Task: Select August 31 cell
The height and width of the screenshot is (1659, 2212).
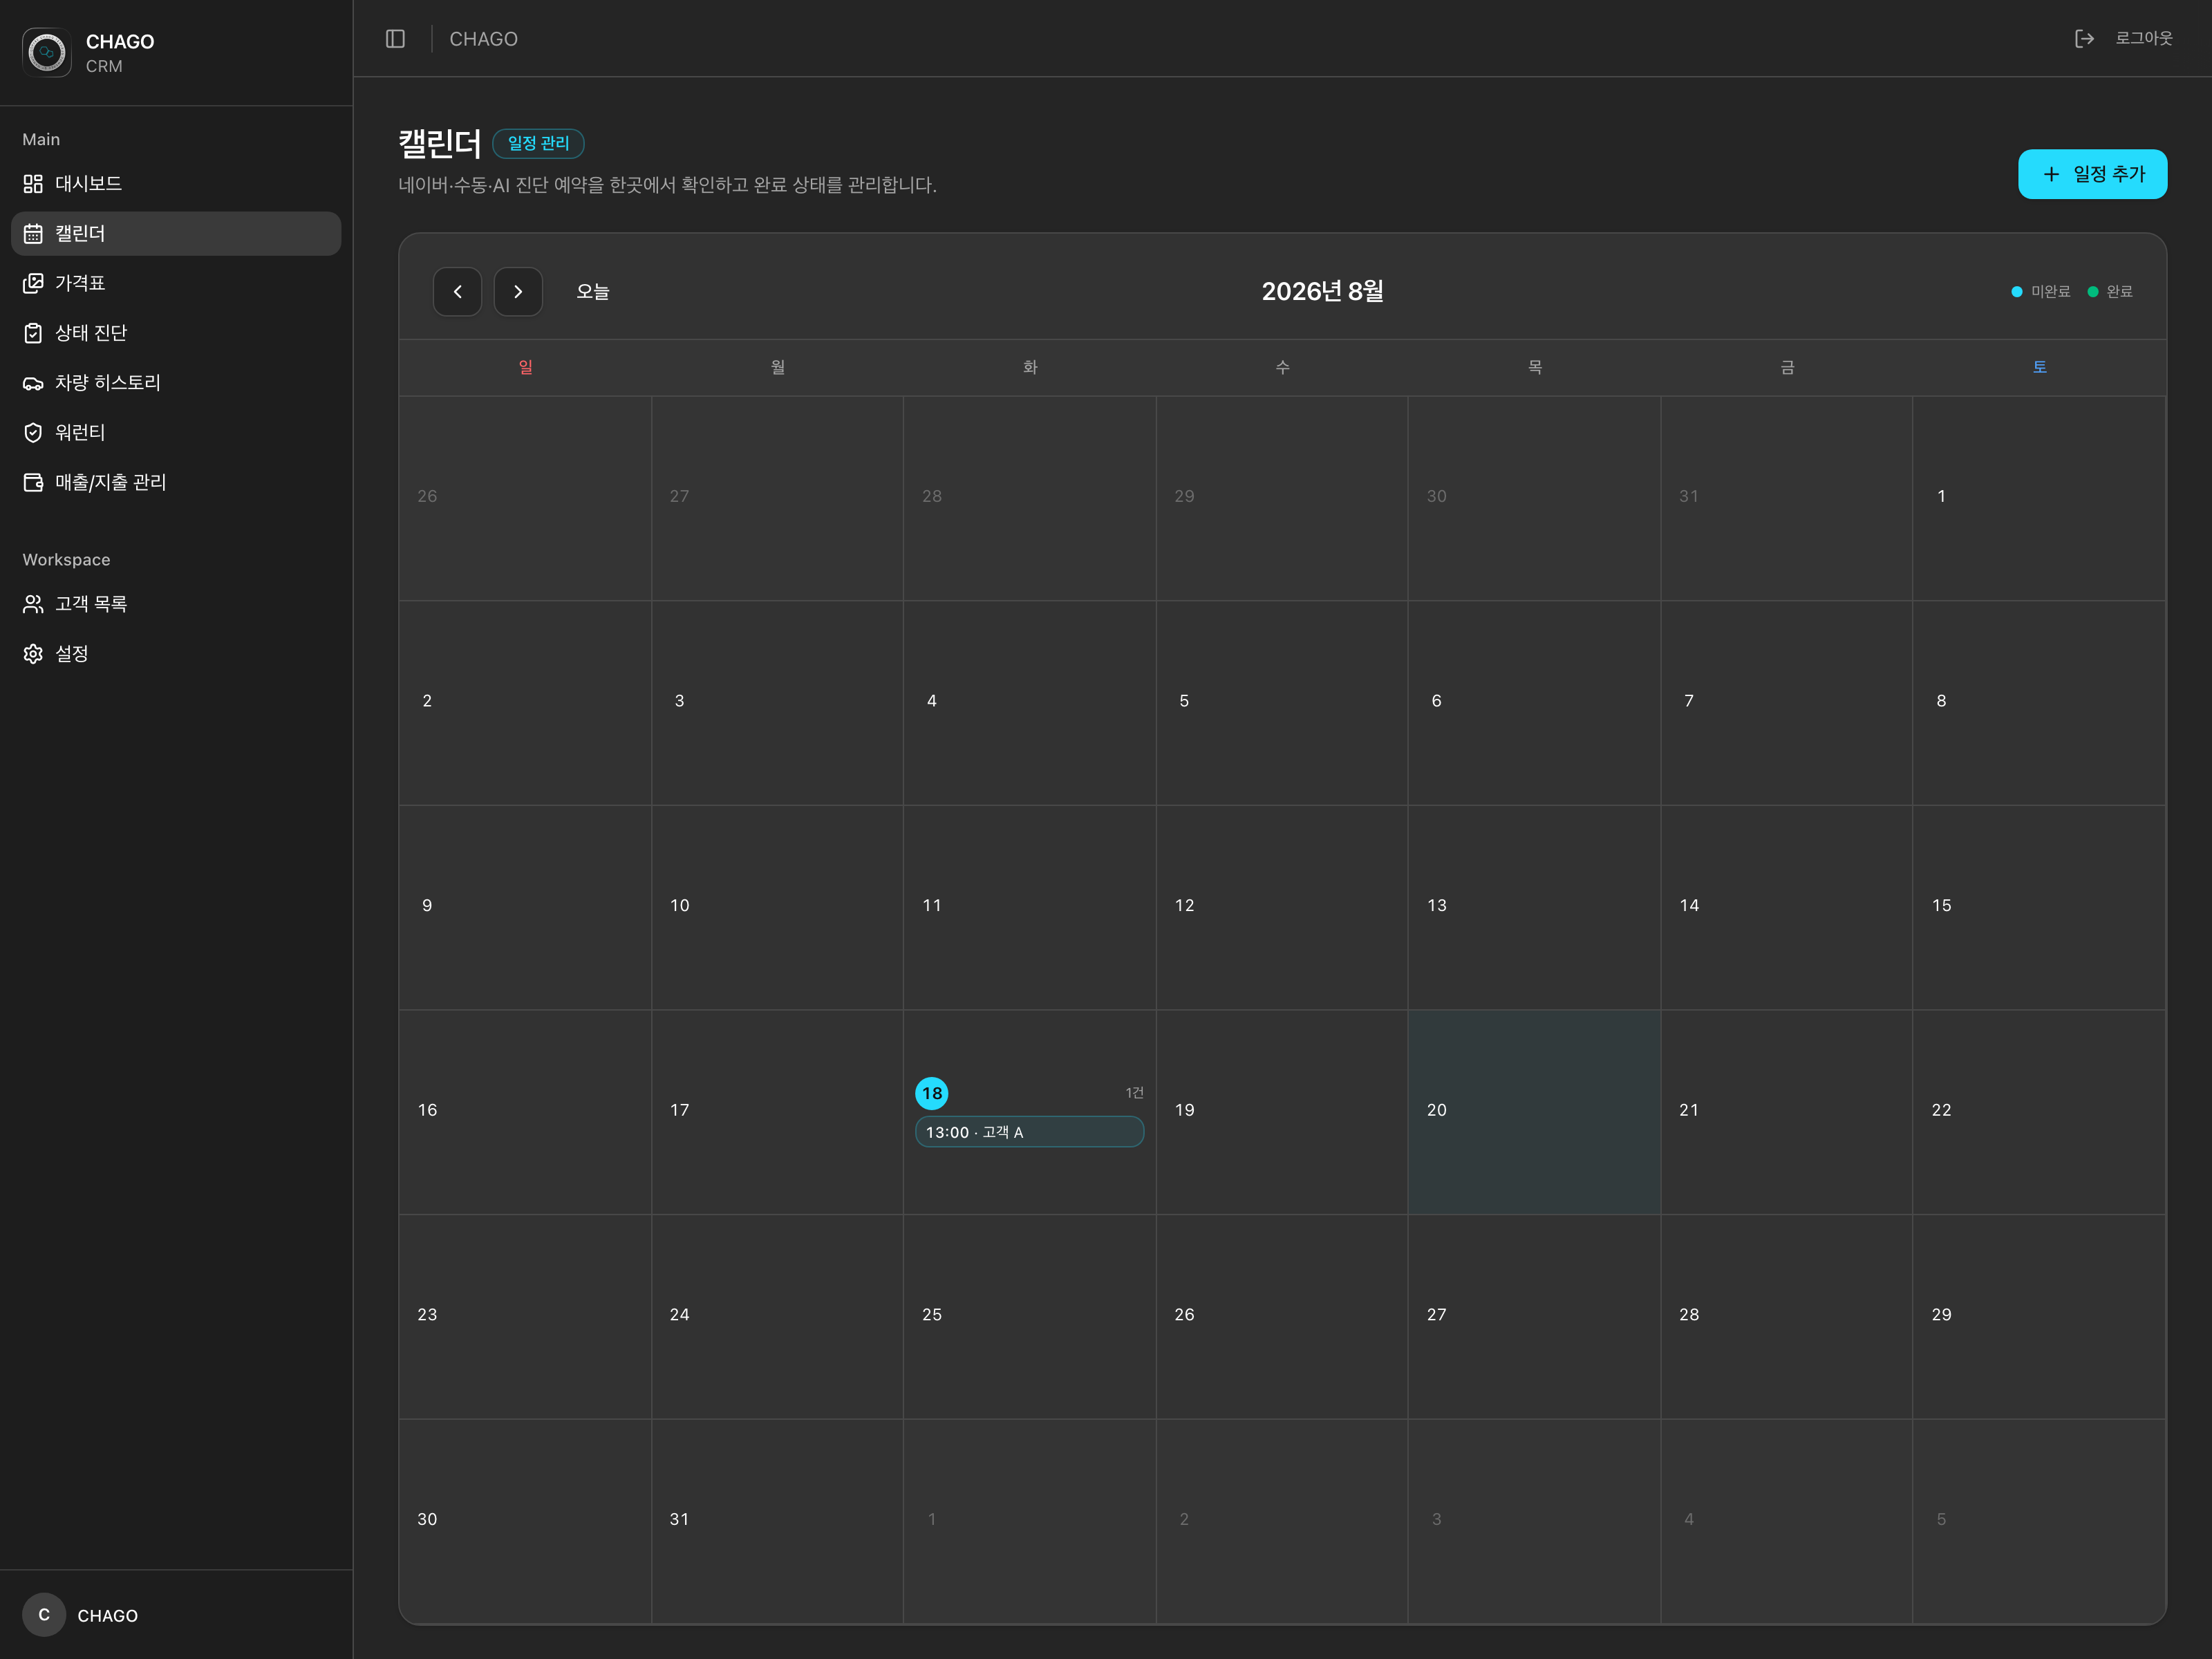Action: pyautogui.click(x=777, y=1521)
